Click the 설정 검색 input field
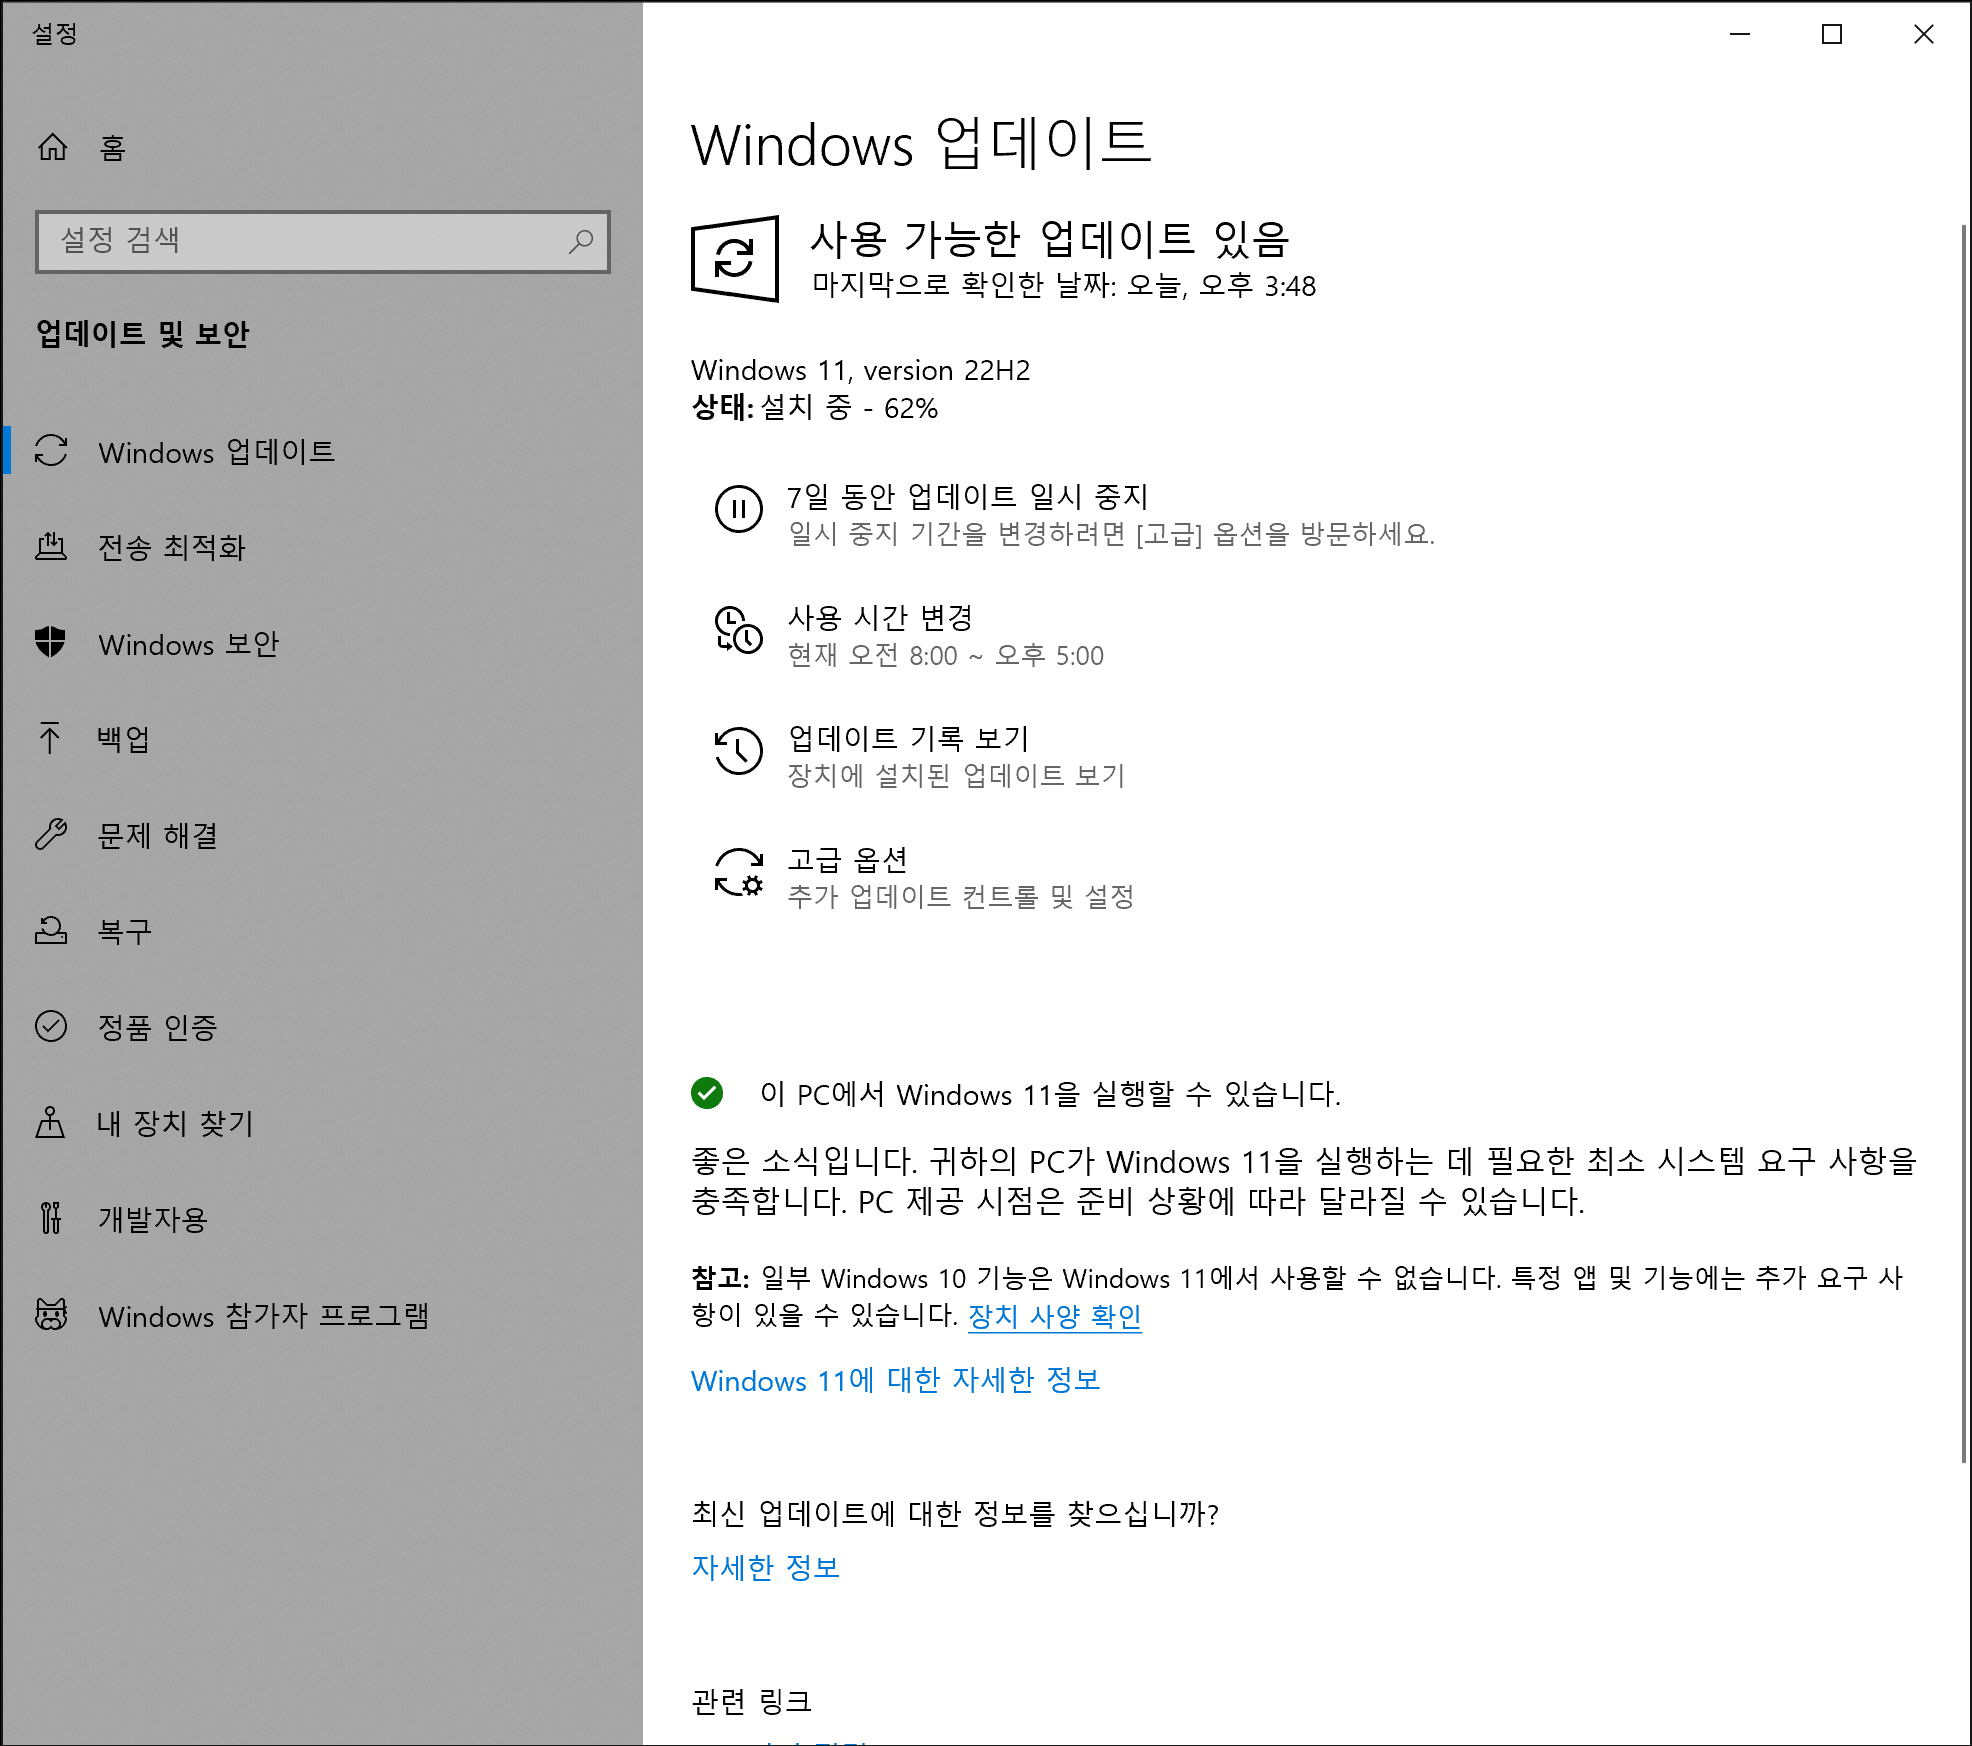Image resolution: width=1972 pixels, height=1746 pixels. 300,241
